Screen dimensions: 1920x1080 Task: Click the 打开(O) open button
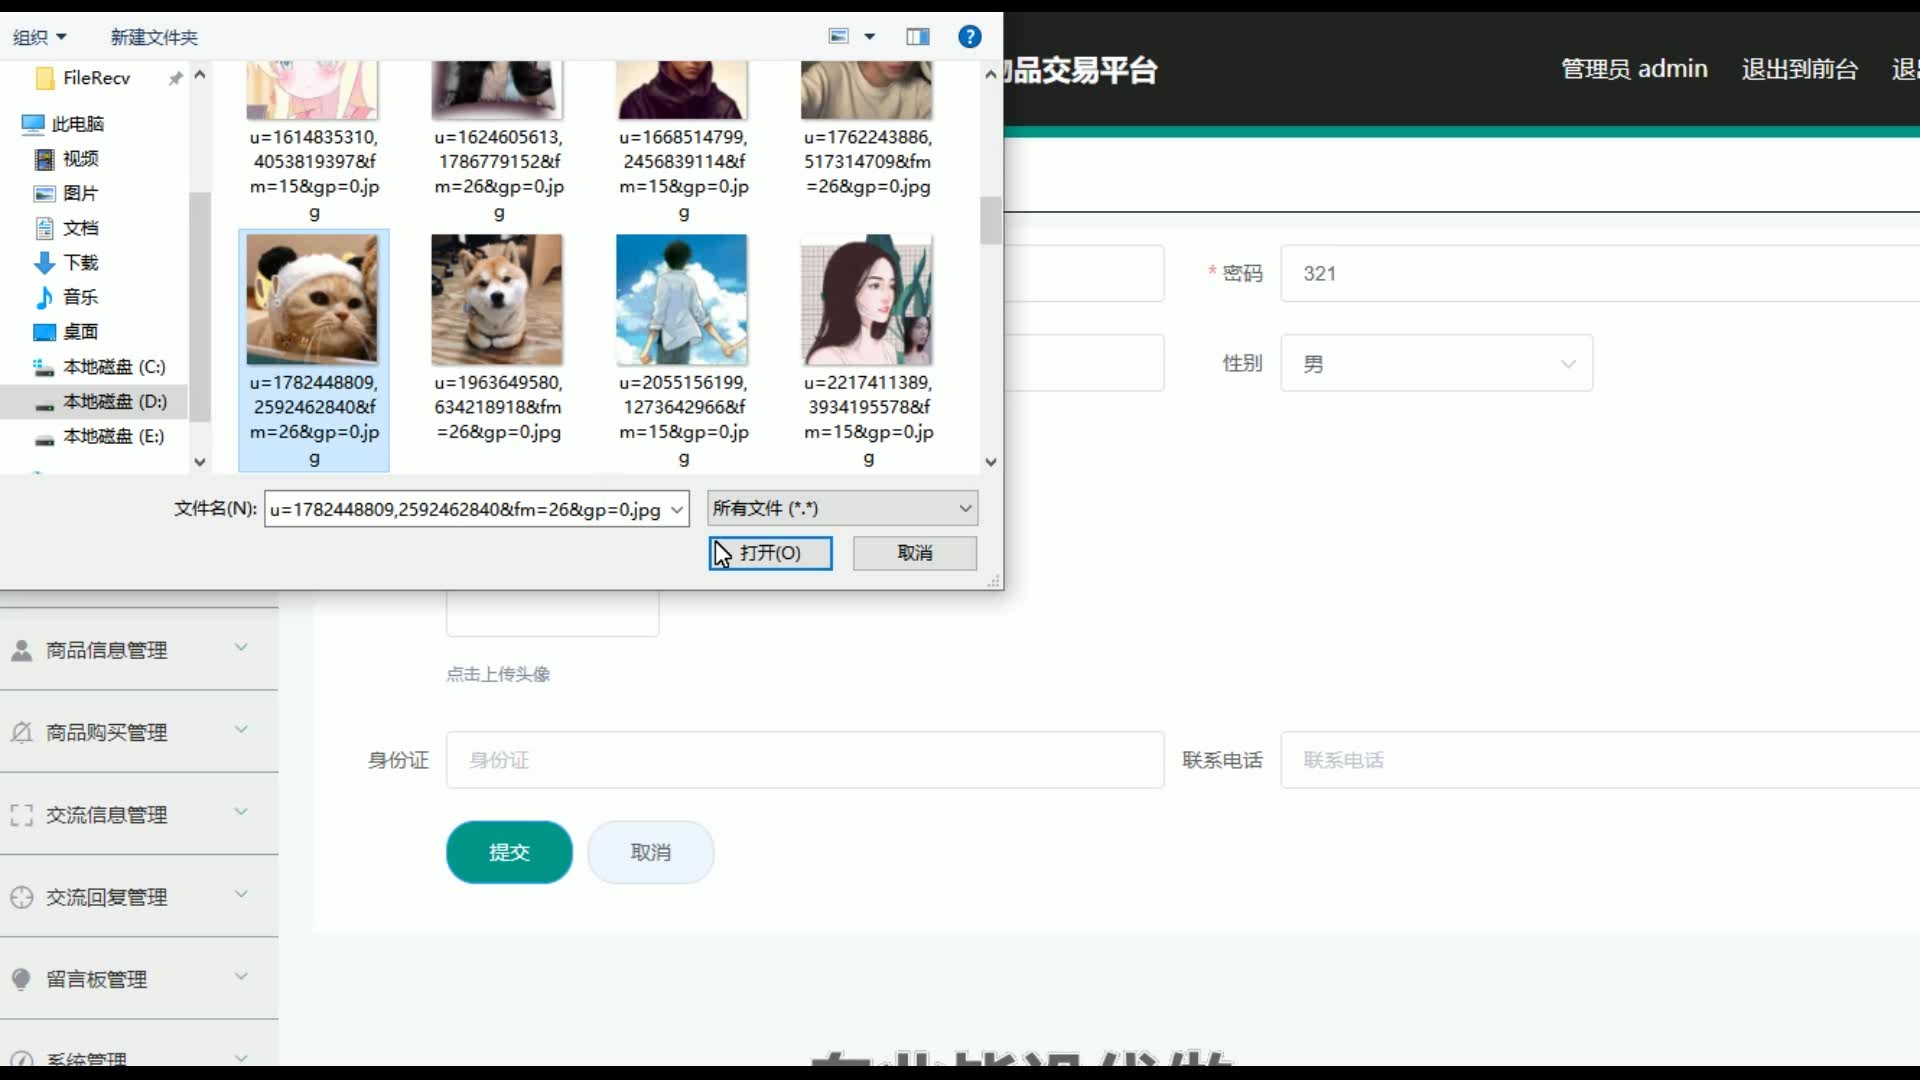pos(770,553)
